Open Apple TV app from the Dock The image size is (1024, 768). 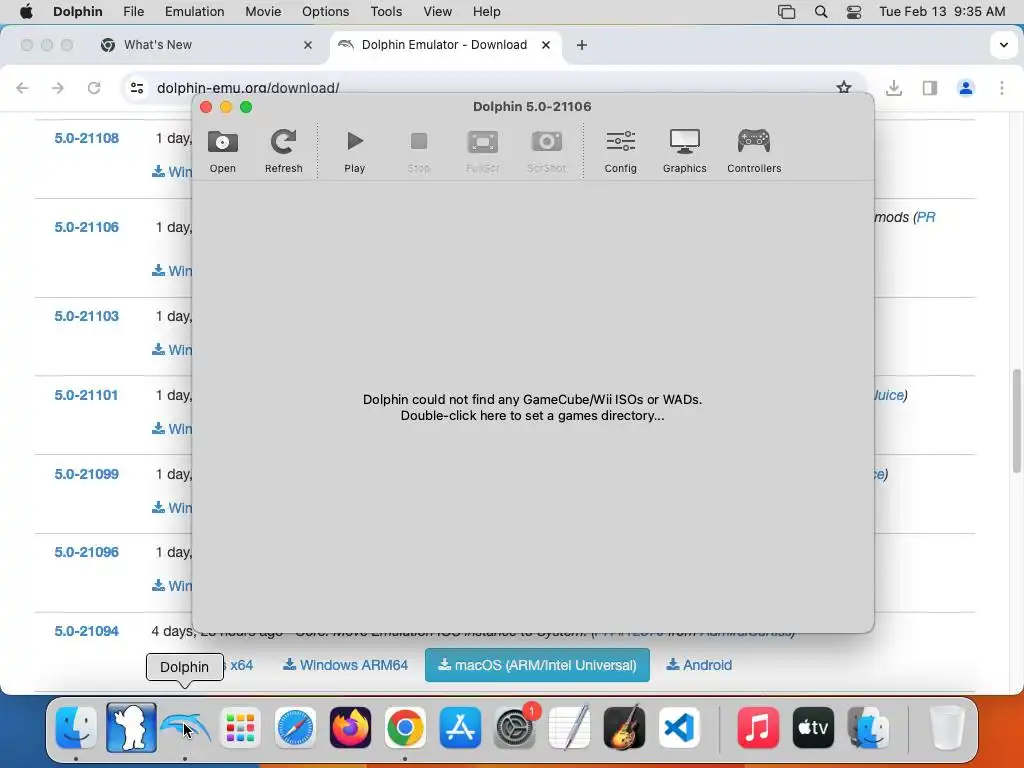(x=813, y=728)
